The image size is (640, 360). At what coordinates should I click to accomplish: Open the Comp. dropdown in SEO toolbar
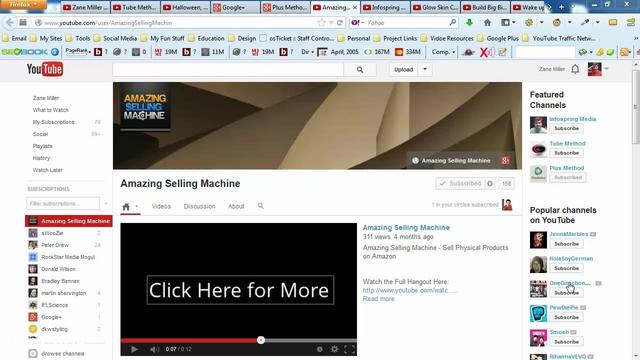coord(443,52)
